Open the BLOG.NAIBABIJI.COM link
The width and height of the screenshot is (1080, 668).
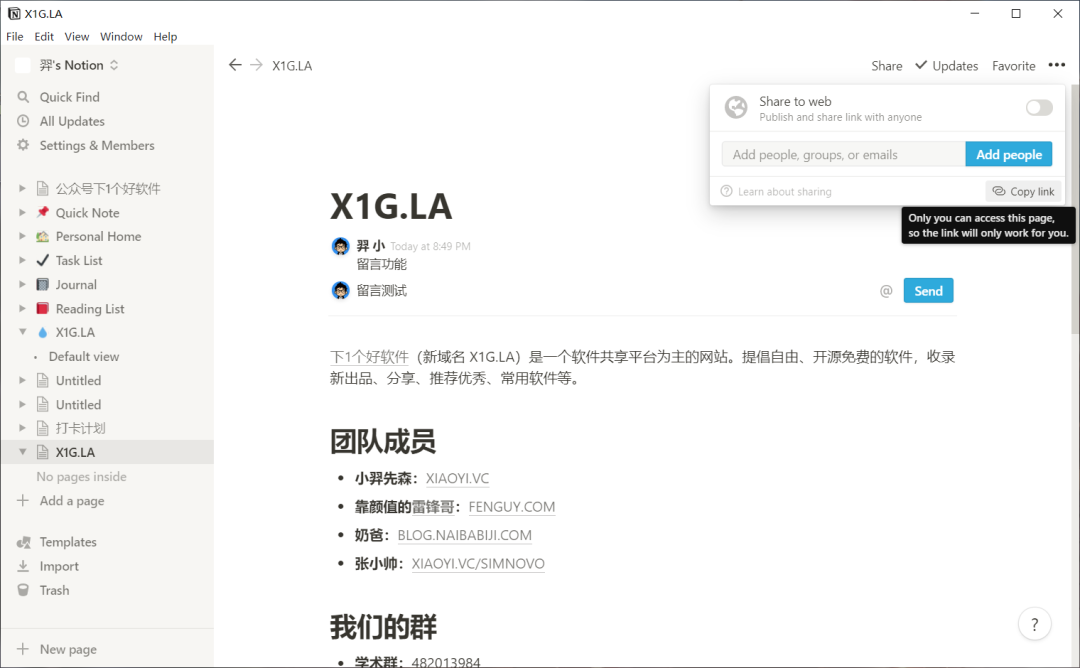464,535
